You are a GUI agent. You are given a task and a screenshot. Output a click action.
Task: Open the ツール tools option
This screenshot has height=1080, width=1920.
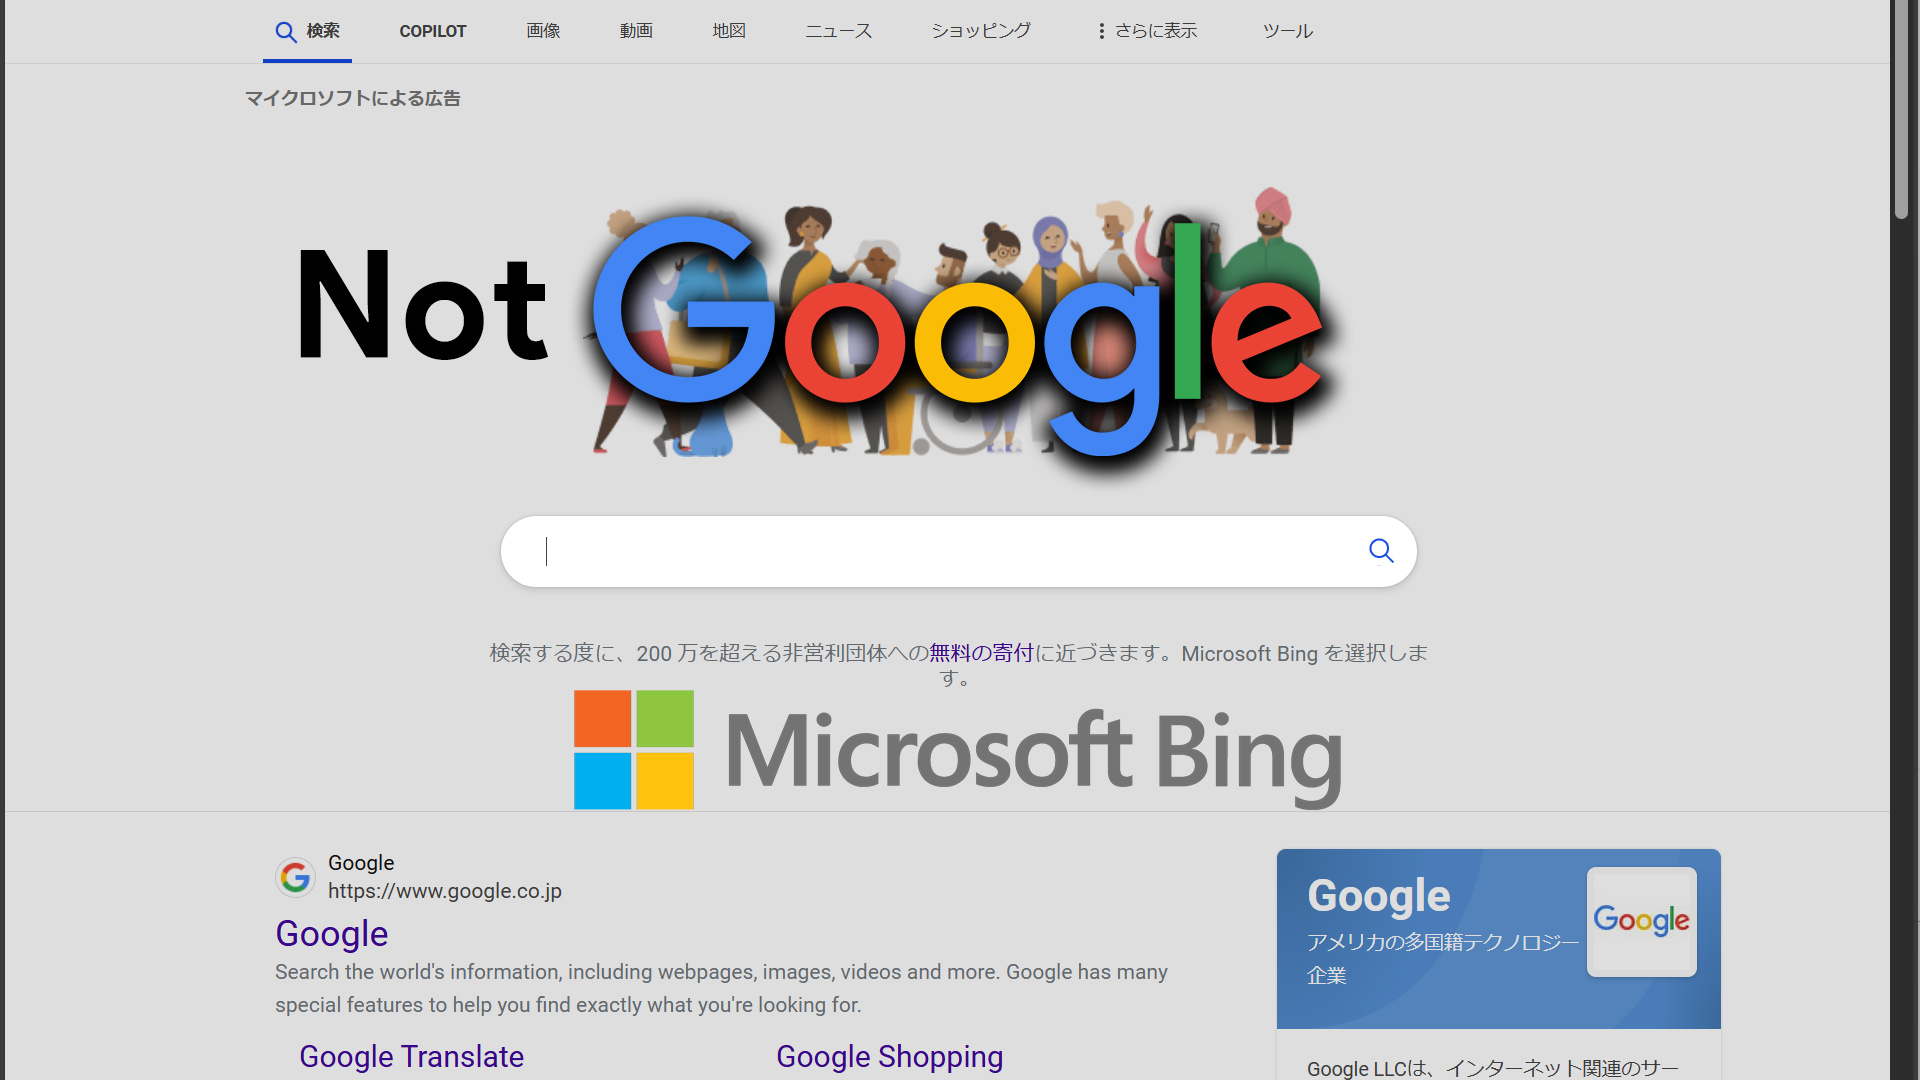point(1288,31)
